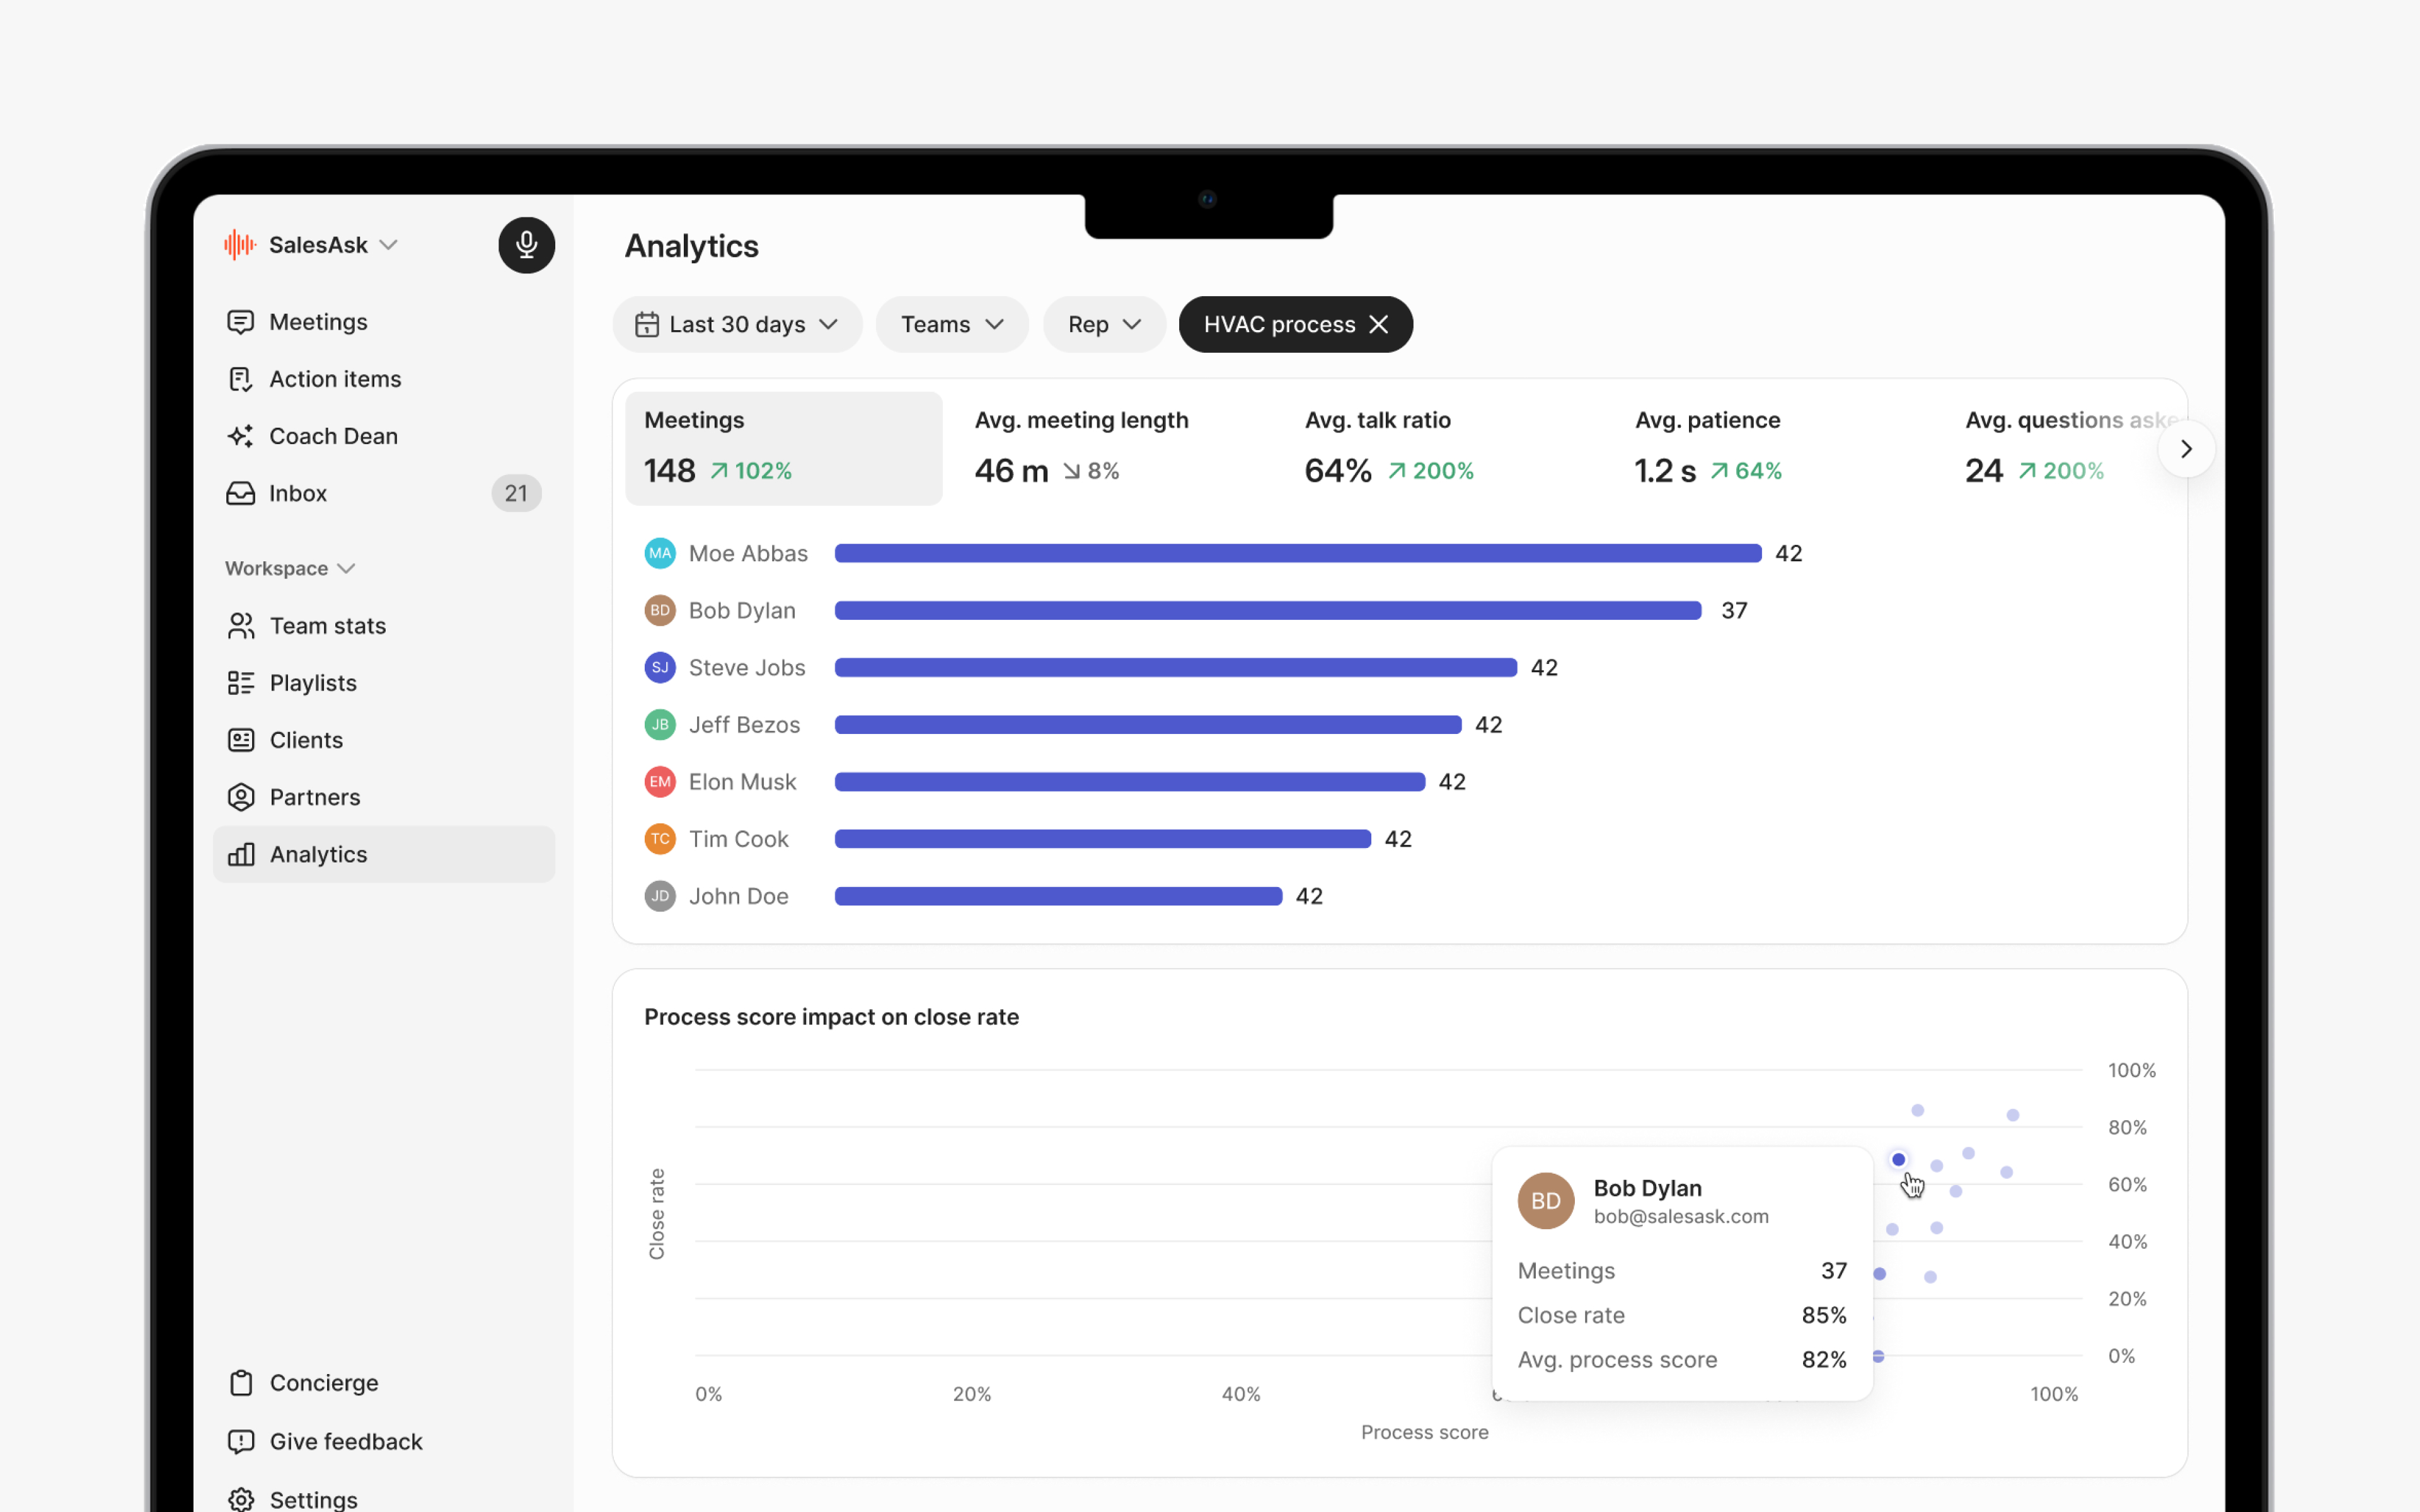Open Coach Dean assistant
The image size is (2420, 1512).
[332, 436]
